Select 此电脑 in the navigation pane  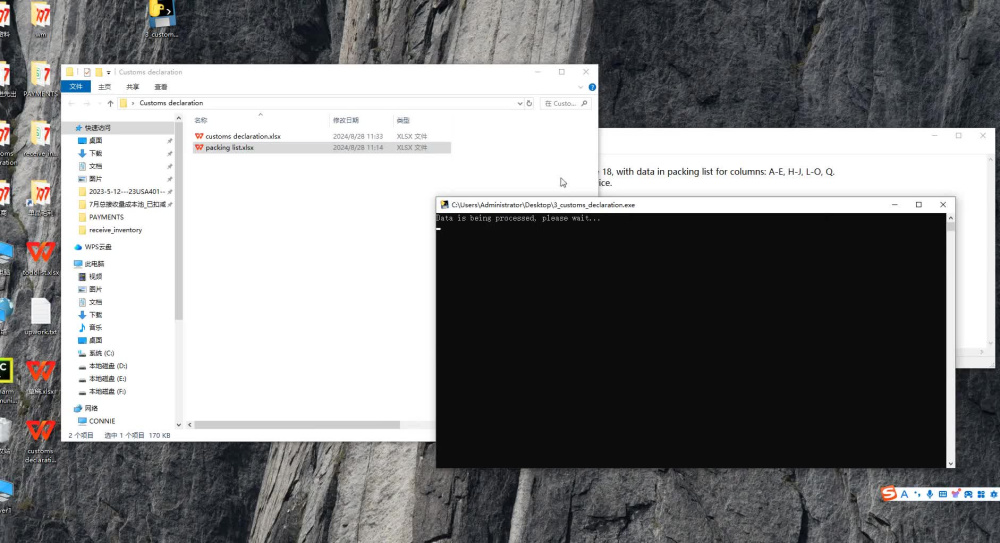pos(94,264)
